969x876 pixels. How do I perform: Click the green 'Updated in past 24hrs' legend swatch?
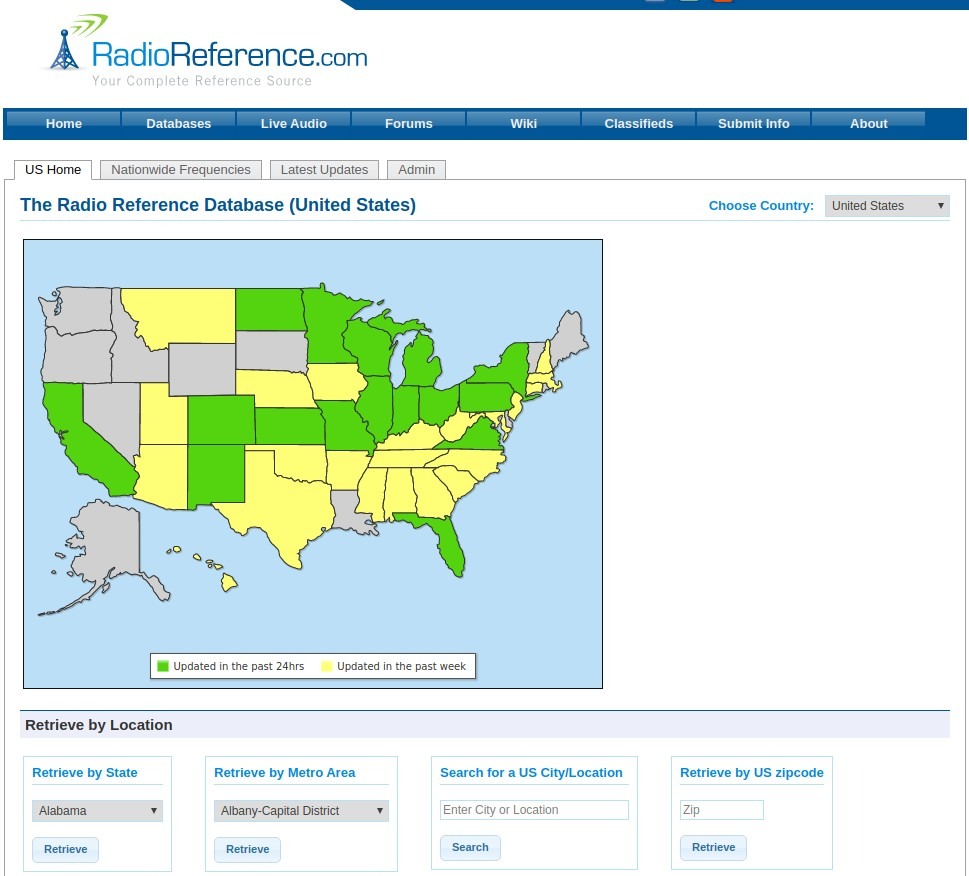click(163, 665)
